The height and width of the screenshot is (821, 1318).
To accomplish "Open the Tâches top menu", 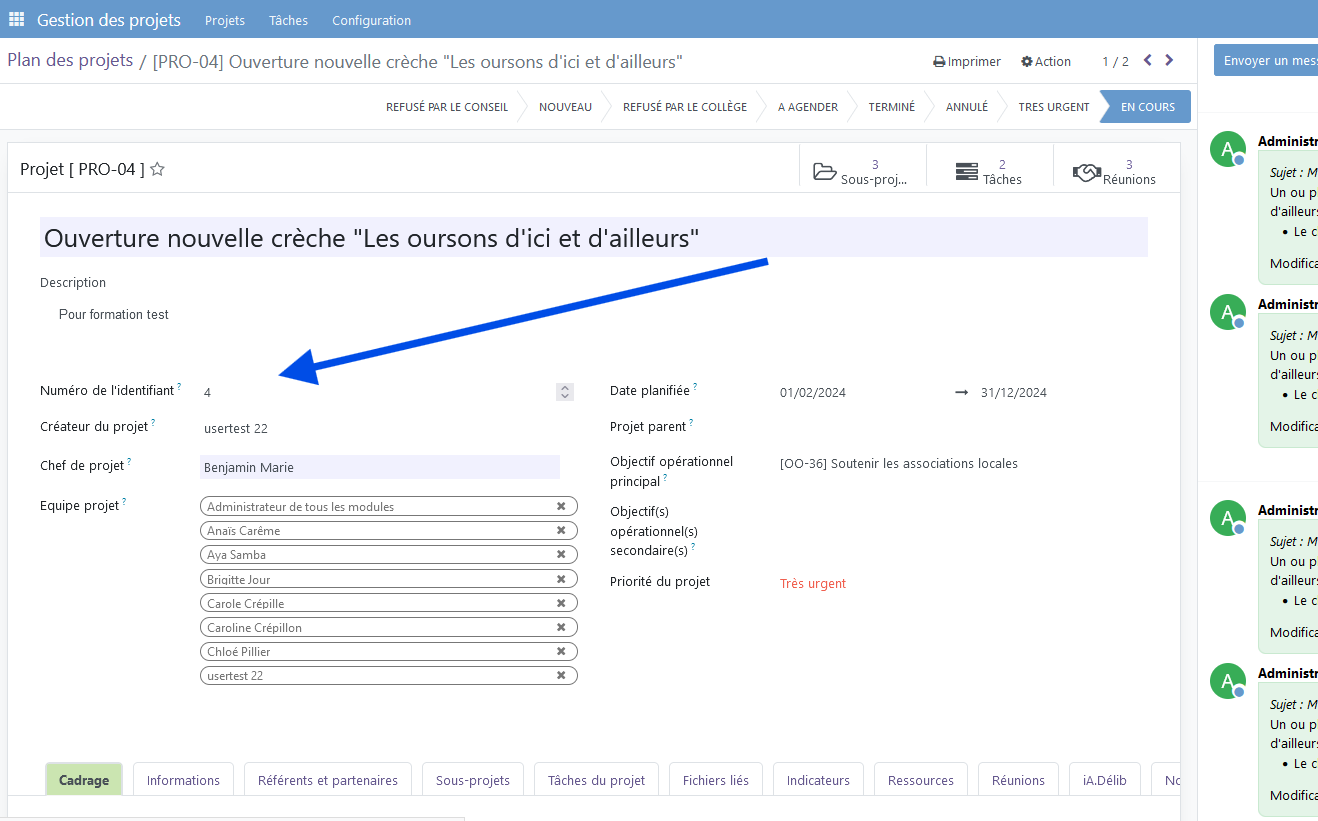I will pyautogui.click(x=288, y=20).
